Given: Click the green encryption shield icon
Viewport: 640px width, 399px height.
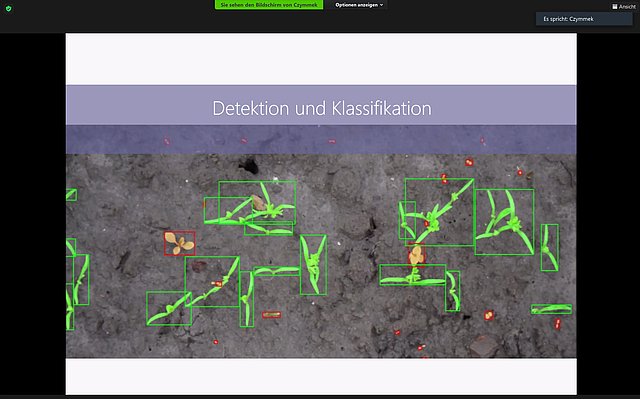Looking at the screenshot, I should (x=9, y=8).
